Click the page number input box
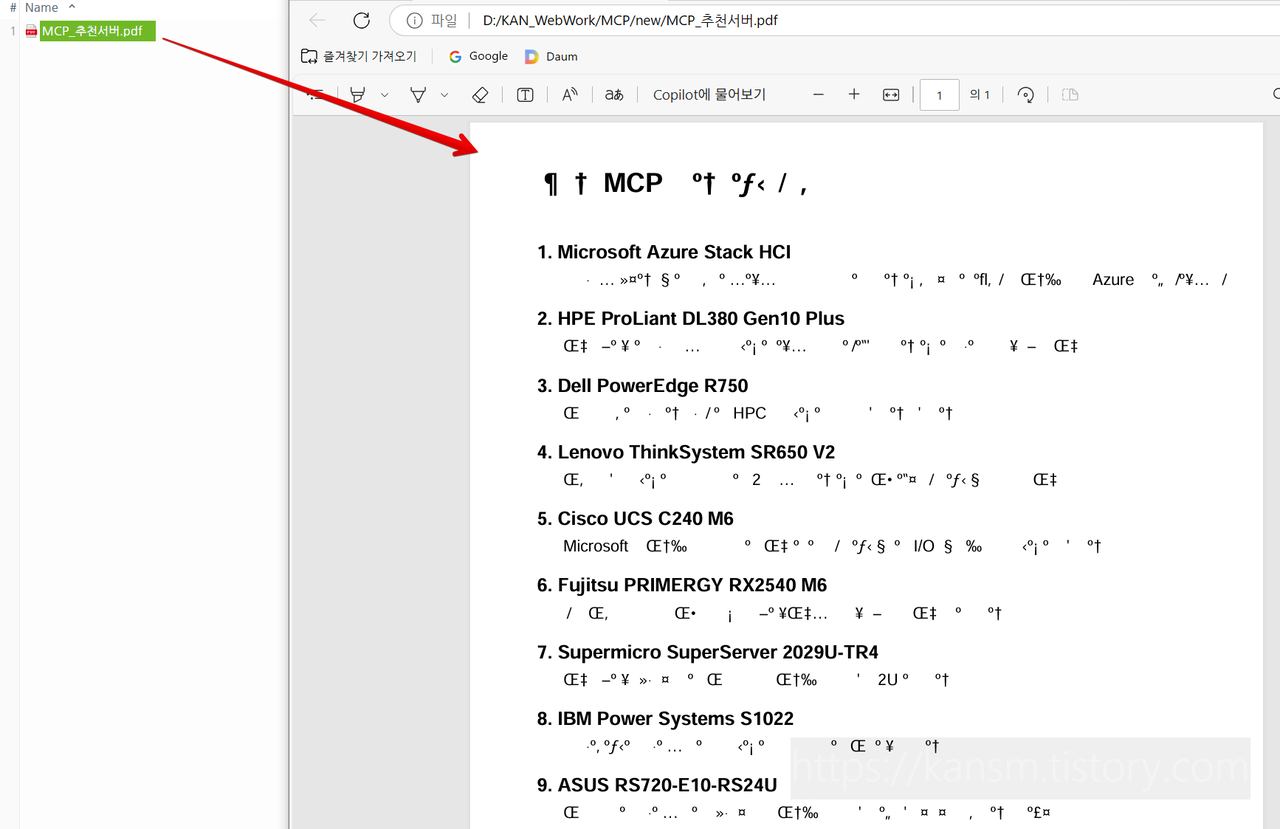This screenshot has height=829, width=1280. click(939, 94)
